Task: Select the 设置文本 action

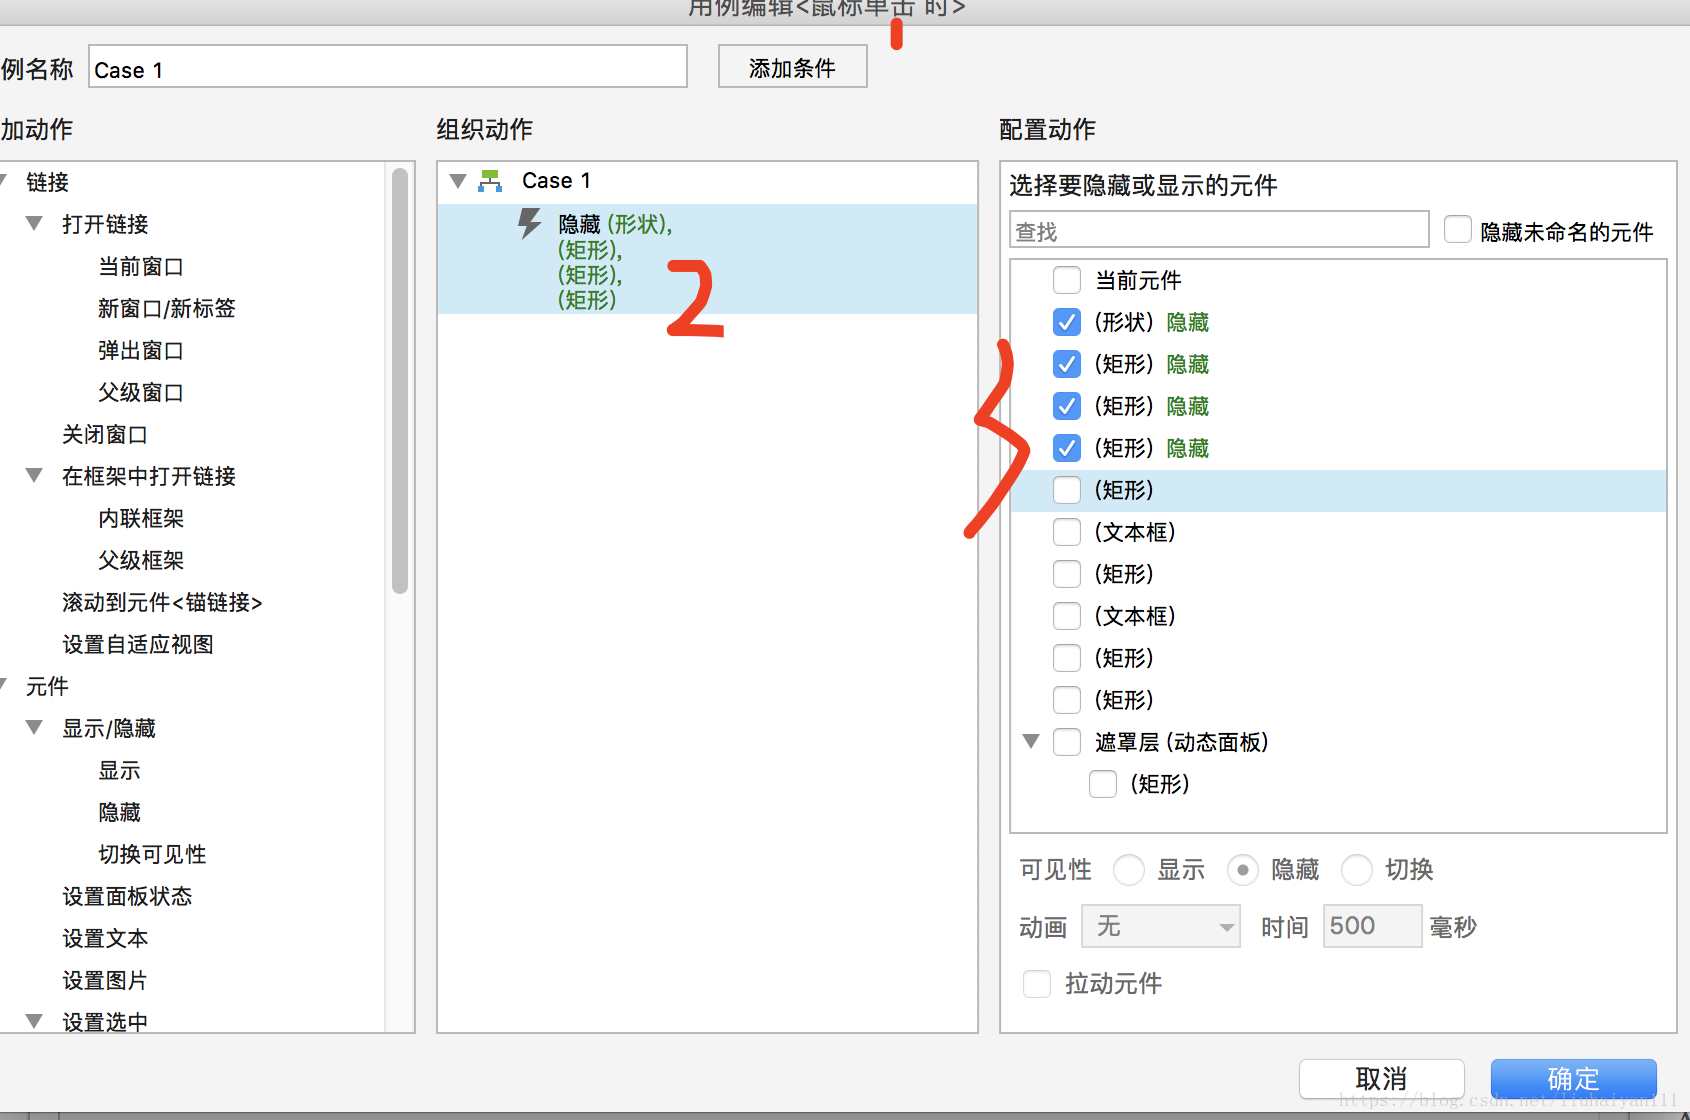Action: coord(105,938)
